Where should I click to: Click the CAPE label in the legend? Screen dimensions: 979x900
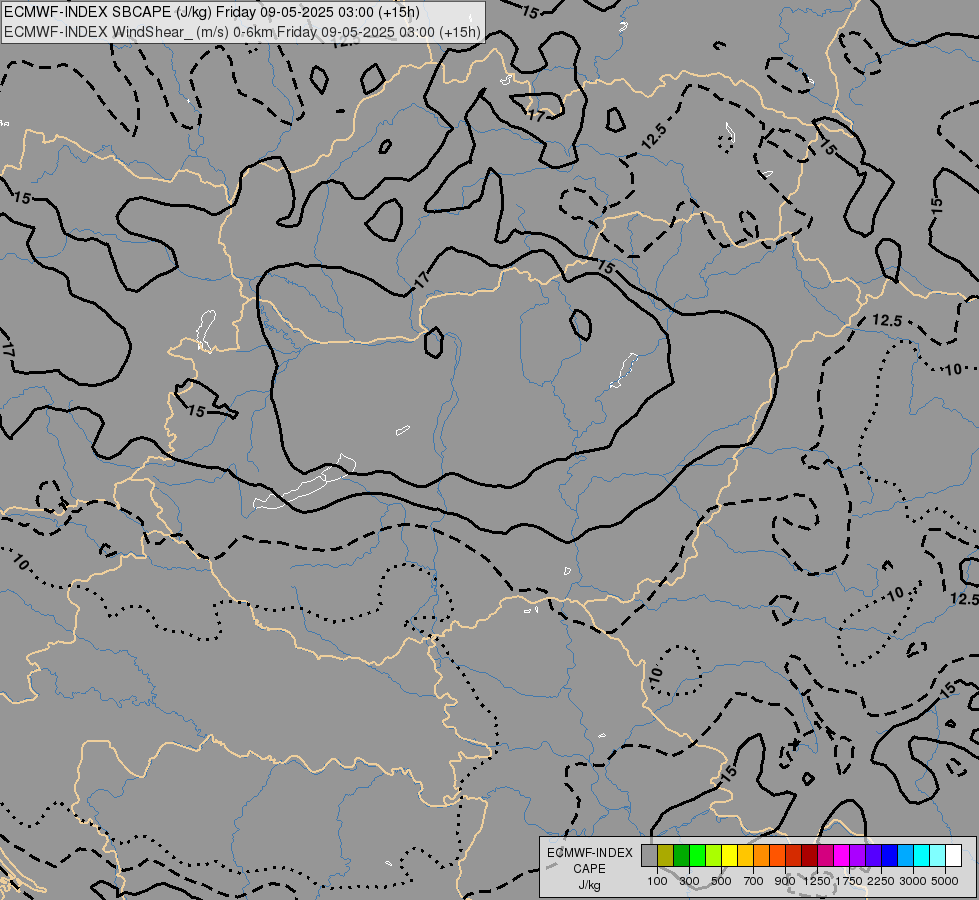(589, 869)
